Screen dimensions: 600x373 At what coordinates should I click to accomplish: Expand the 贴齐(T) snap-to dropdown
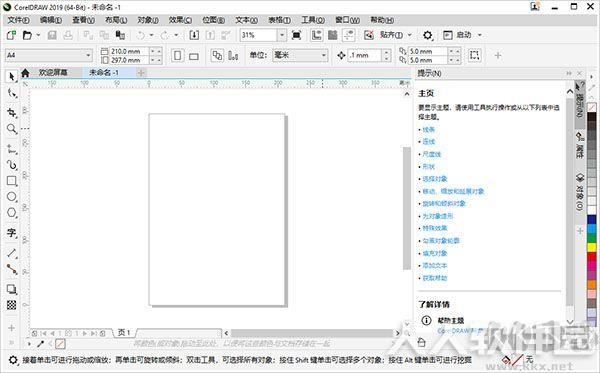pos(409,35)
